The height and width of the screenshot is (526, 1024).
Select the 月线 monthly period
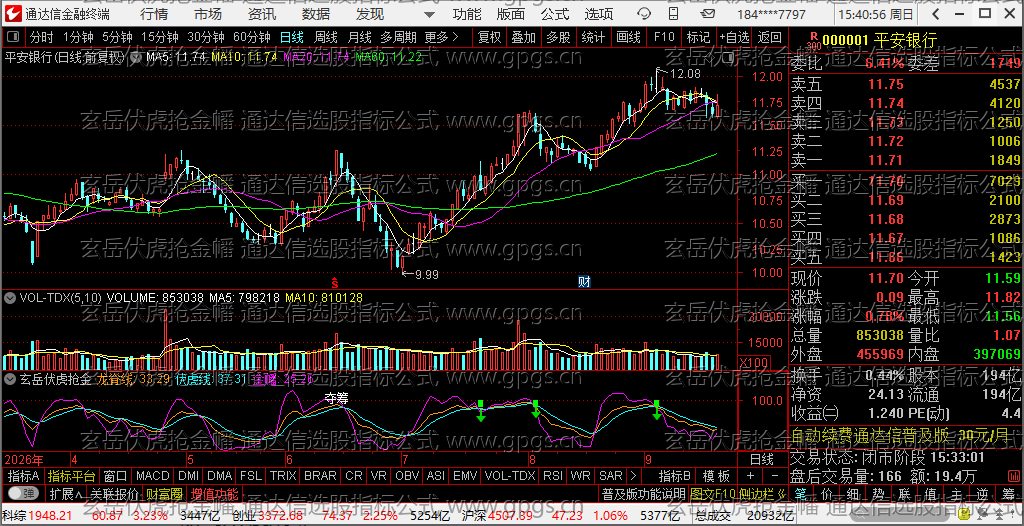pos(359,37)
